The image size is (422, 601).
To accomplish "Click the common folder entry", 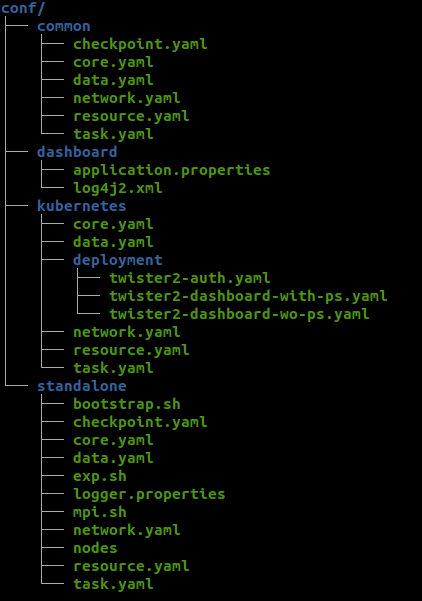I will point(64,26).
